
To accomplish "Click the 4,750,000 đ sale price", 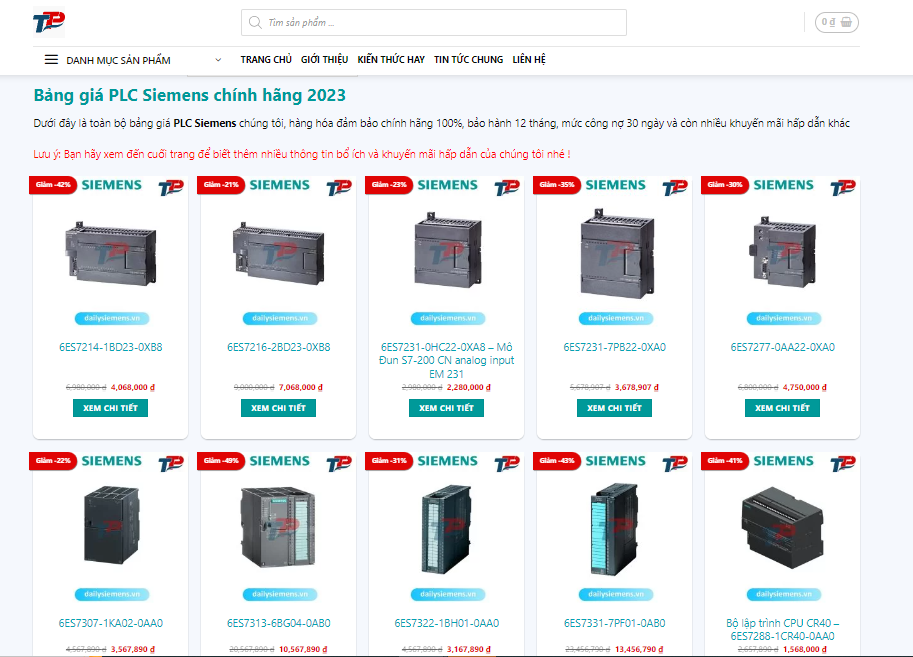I will 805,387.
